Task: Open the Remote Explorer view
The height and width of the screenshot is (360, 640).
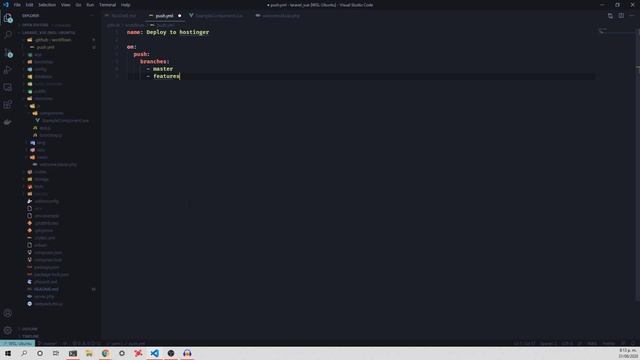Action: [x=8, y=87]
